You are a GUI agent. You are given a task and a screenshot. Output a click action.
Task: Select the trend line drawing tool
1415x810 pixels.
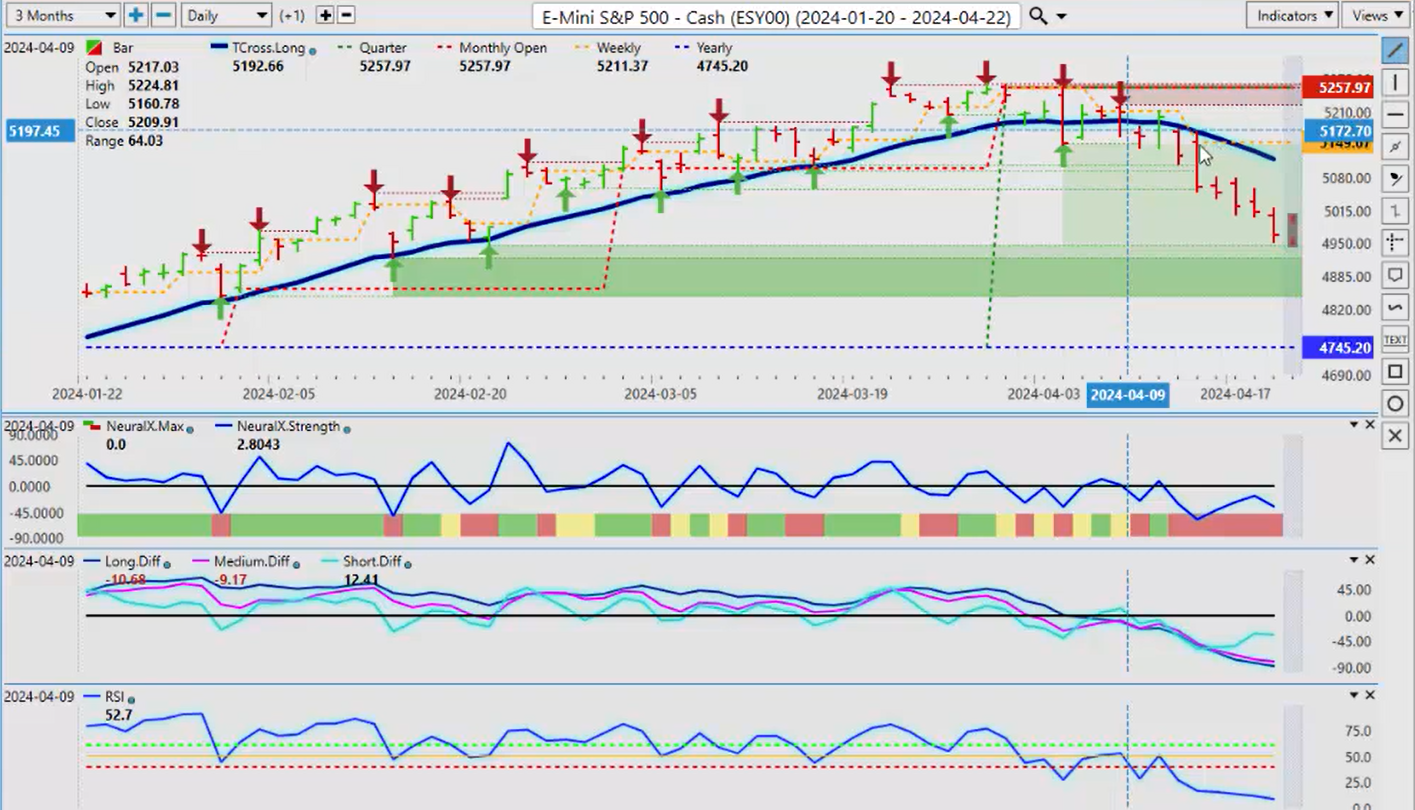tap(1395, 49)
